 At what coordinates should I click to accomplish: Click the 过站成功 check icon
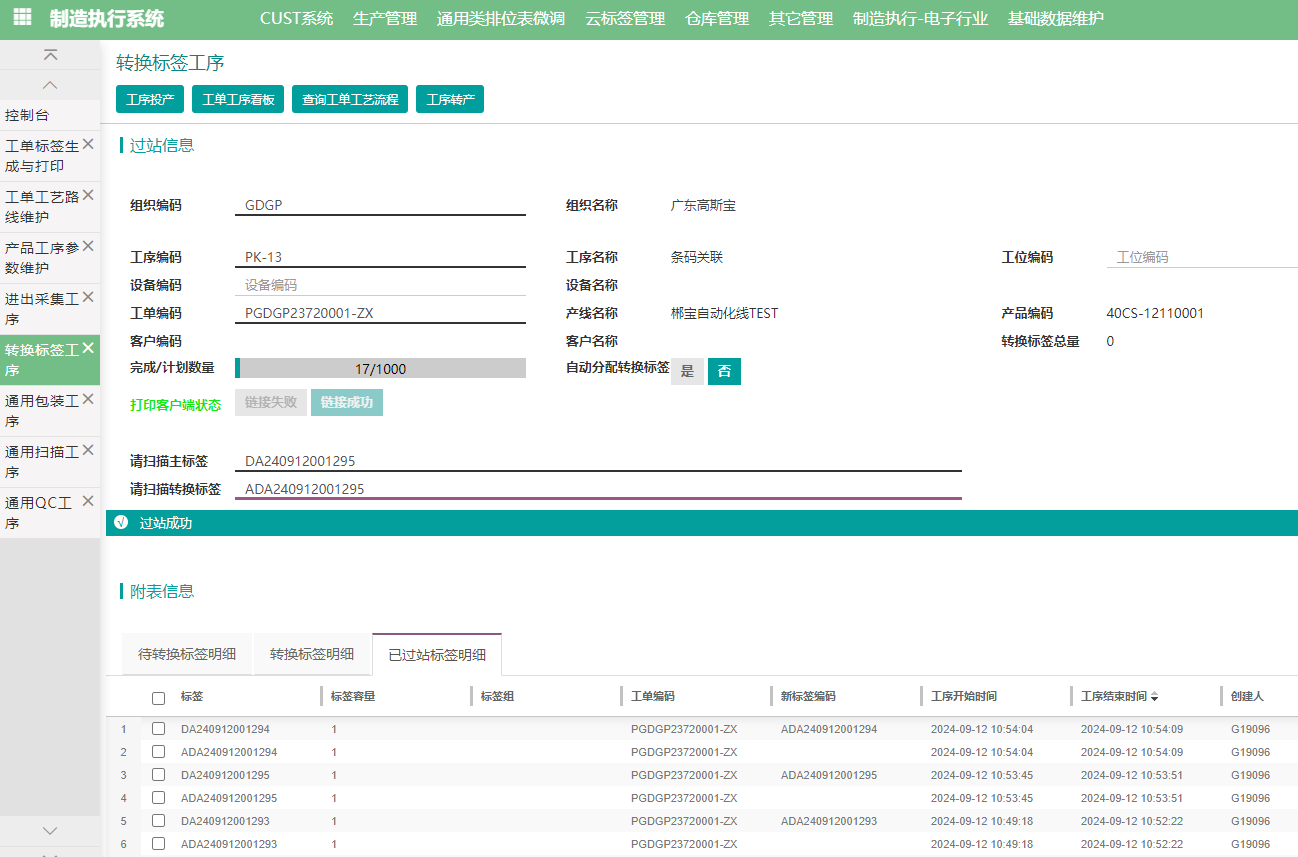tap(122, 523)
